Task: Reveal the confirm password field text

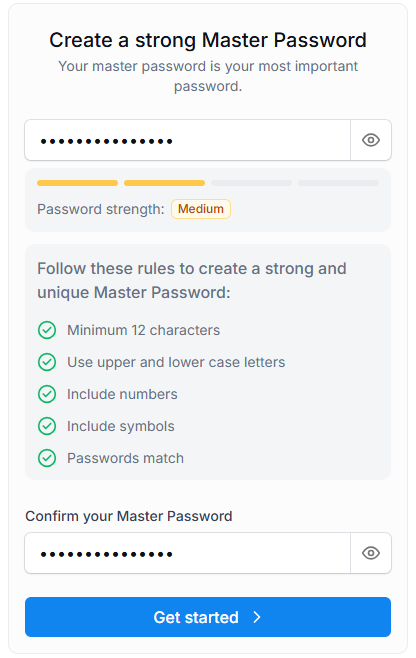Action: pyautogui.click(x=371, y=553)
